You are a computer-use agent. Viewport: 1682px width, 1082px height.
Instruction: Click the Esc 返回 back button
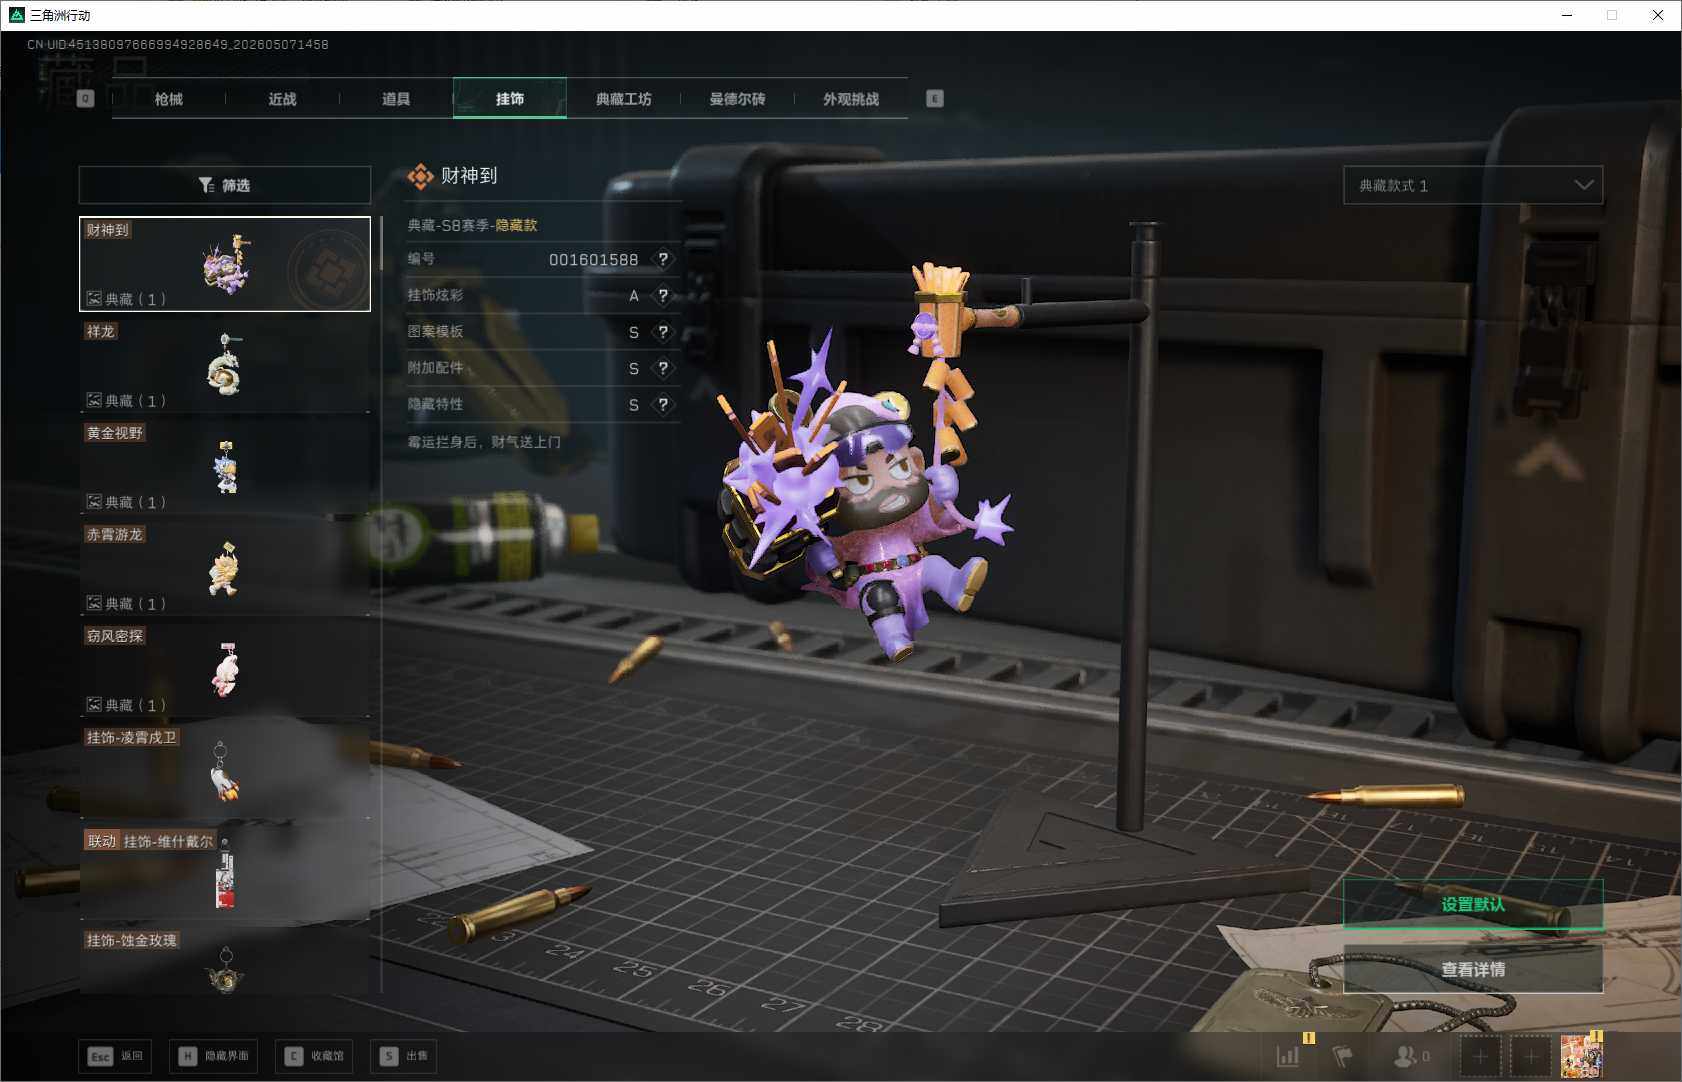(115, 1056)
